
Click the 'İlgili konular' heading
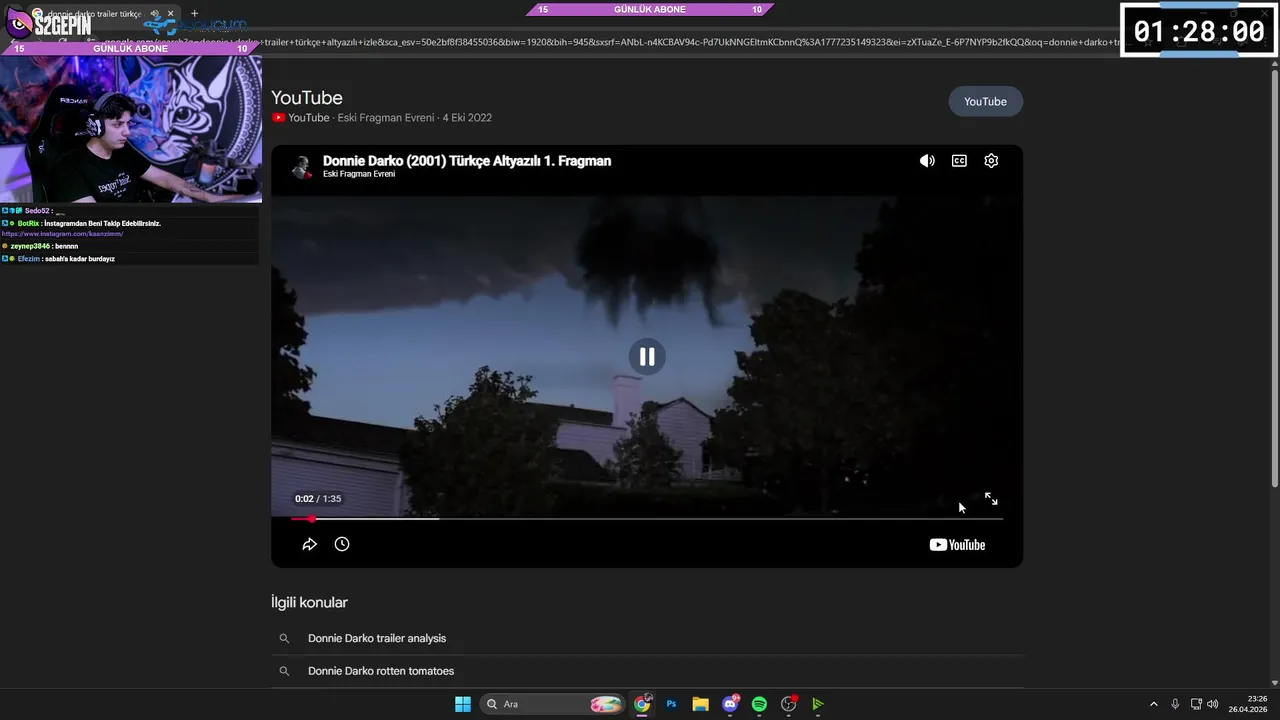click(x=309, y=602)
